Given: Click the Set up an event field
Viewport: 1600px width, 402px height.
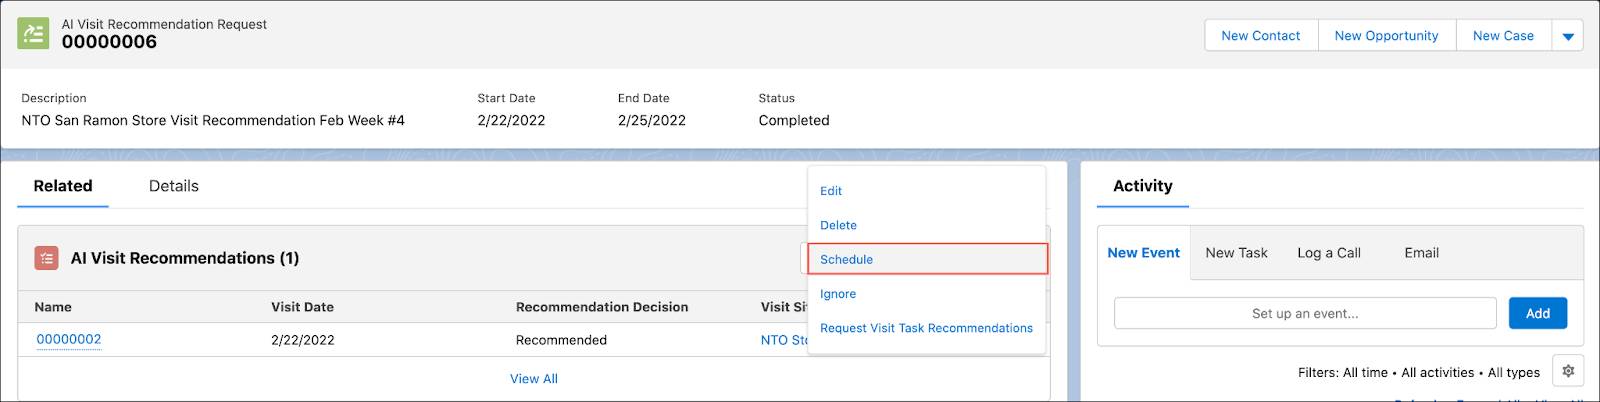Looking at the screenshot, I should 1305,313.
